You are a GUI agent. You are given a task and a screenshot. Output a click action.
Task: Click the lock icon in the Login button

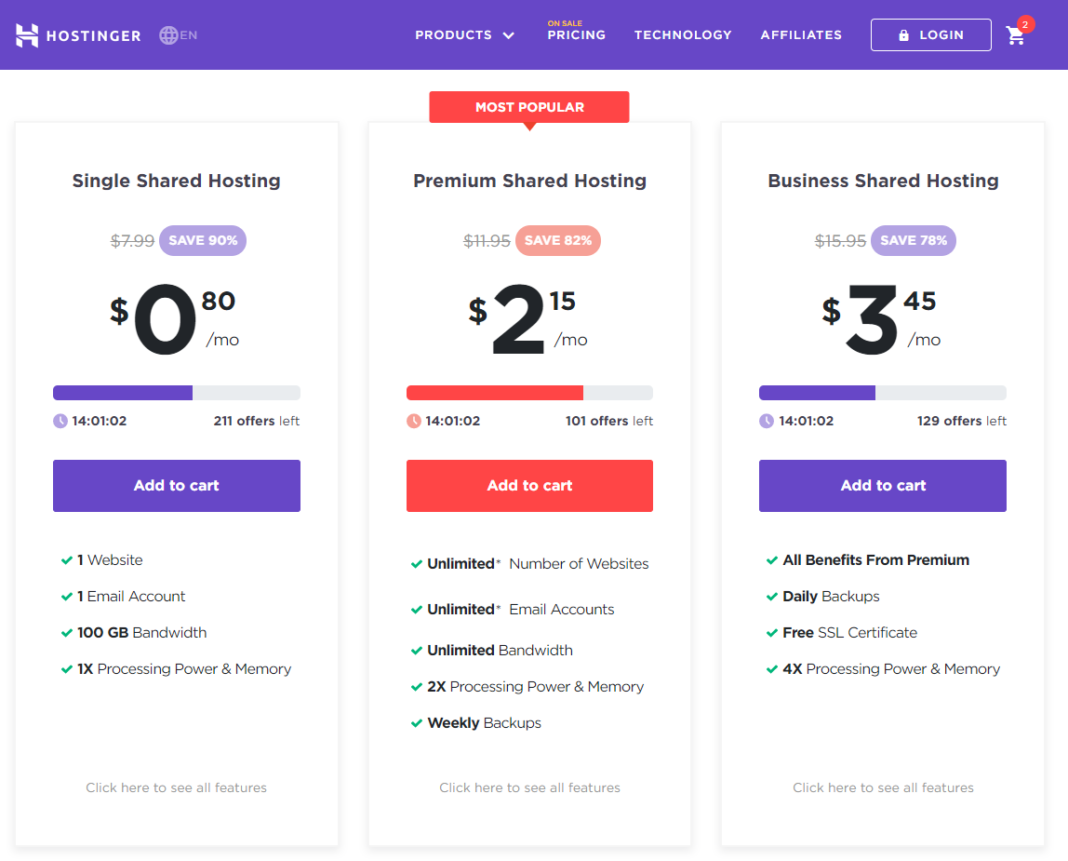[903, 34]
